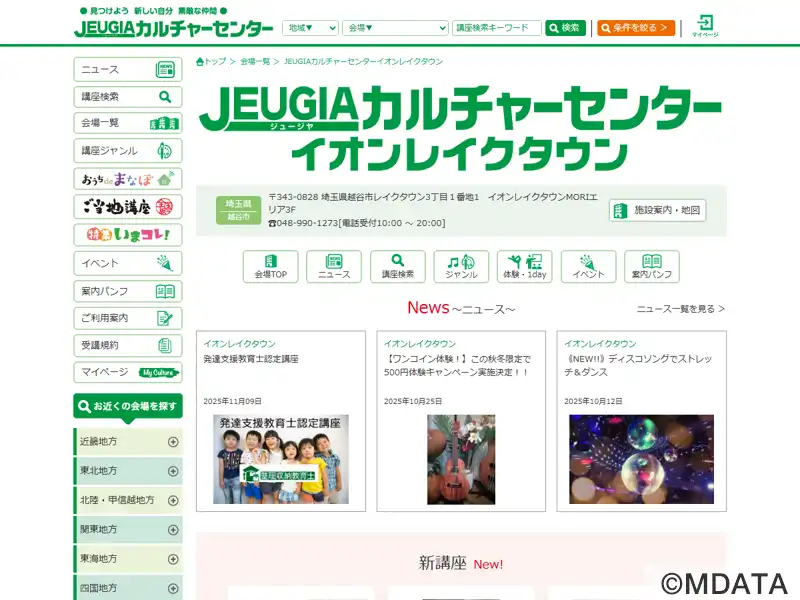Viewport: 800px width, 600px height.
Task: Expand the 北陸・甲信越地方 region row
Action: 128,500
